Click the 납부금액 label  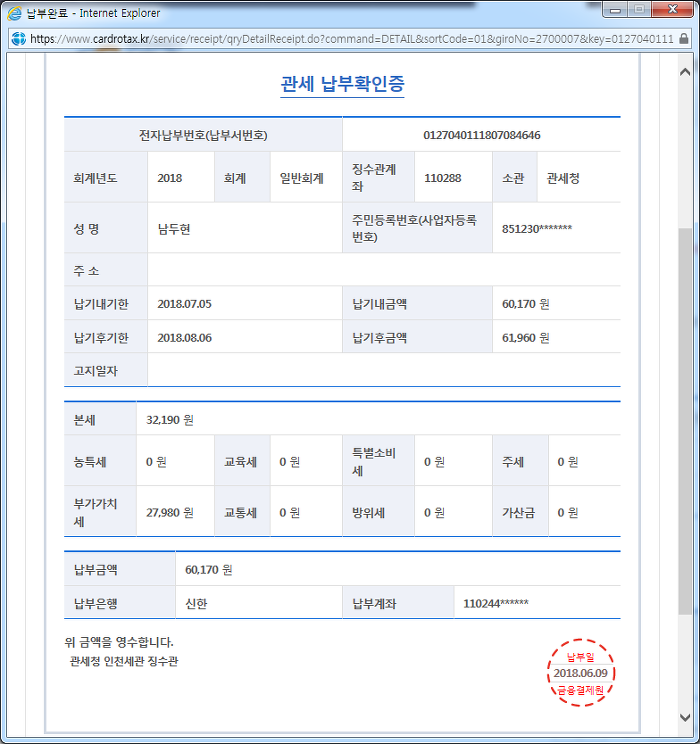coord(95,569)
